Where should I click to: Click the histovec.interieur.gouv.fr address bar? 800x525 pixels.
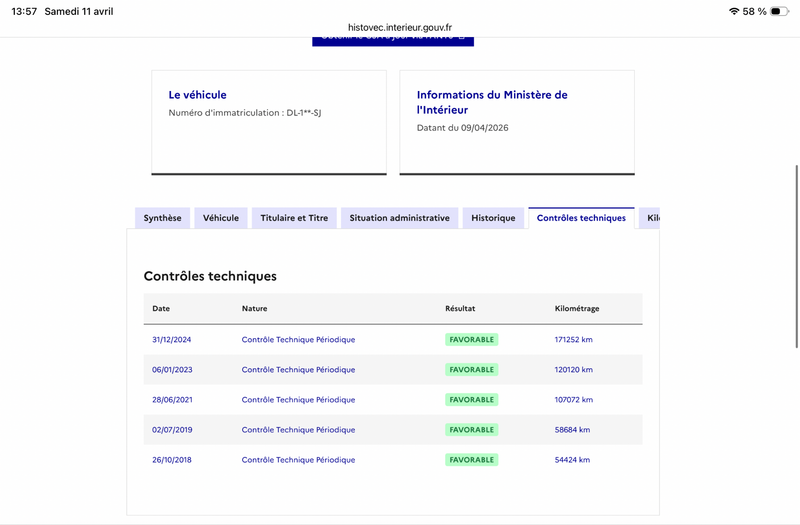400,28
